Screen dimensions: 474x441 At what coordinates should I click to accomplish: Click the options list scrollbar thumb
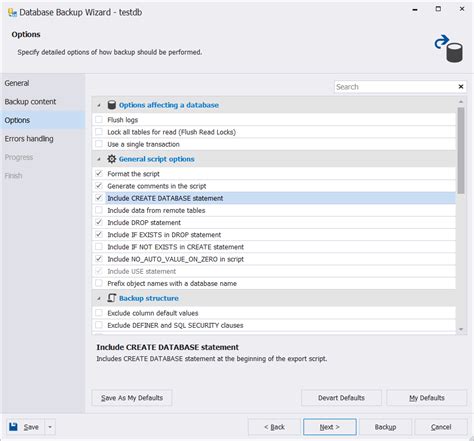(x=461, y=150)
